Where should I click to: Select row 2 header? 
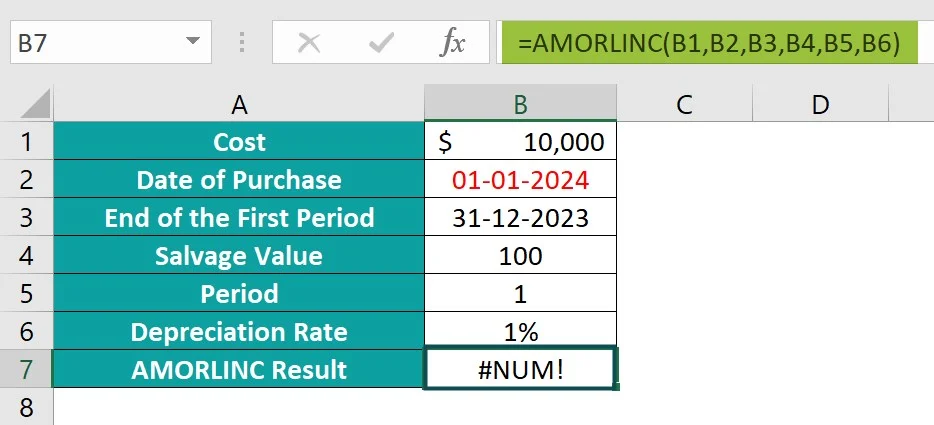click(26, 179)
